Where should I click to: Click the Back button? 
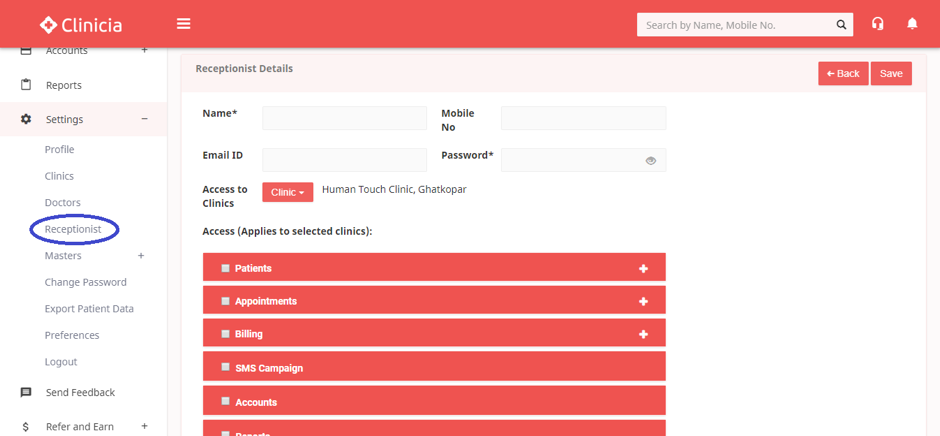(x=843, y=73)
